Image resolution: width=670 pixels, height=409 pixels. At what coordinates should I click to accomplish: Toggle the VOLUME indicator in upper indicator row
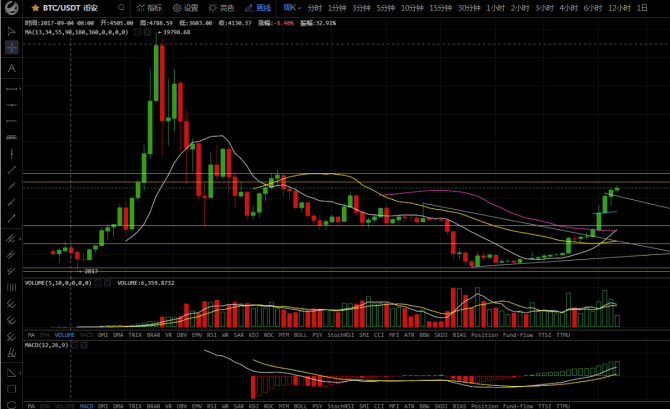pos(64,334)
